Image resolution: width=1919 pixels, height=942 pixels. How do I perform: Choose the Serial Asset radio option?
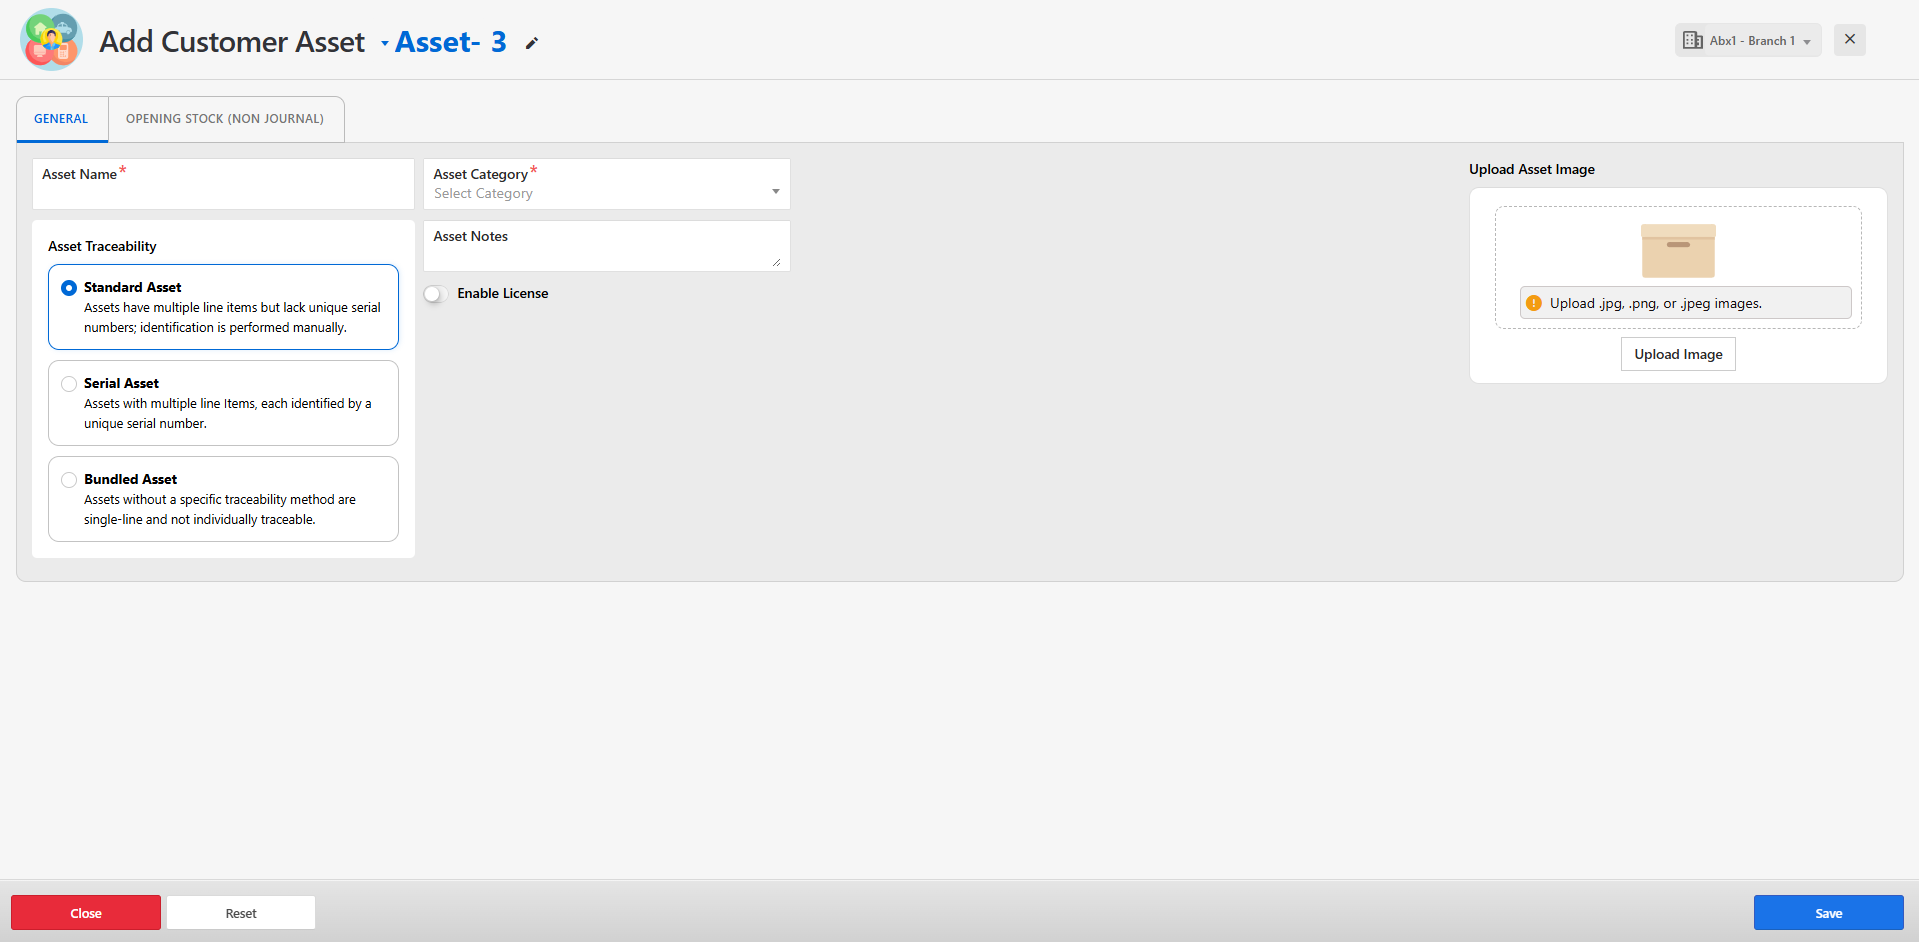click(69, 384)
